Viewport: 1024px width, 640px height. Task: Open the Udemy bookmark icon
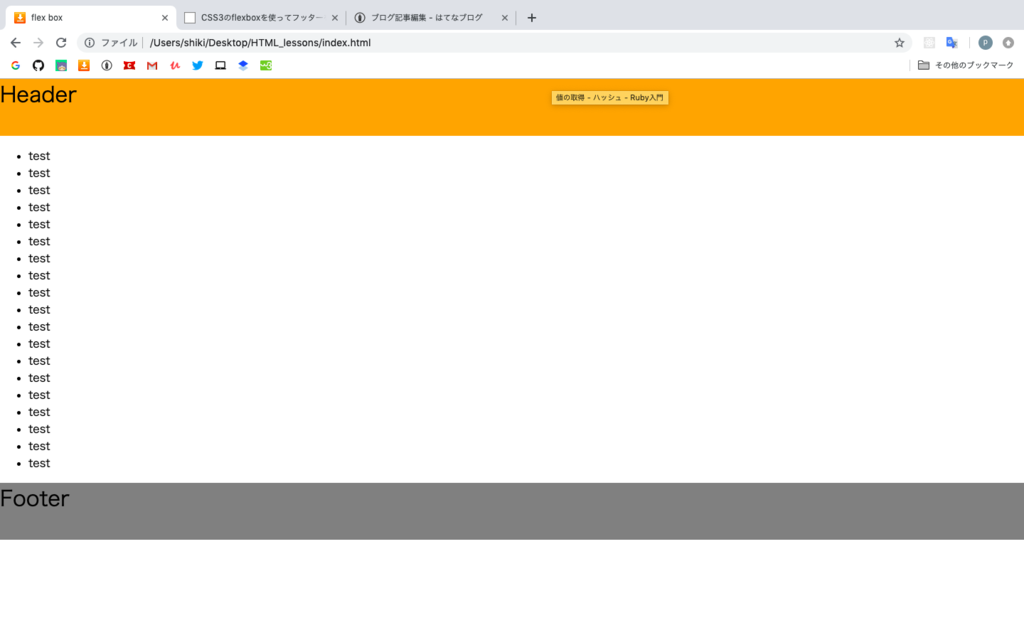[x=174, y=65]
